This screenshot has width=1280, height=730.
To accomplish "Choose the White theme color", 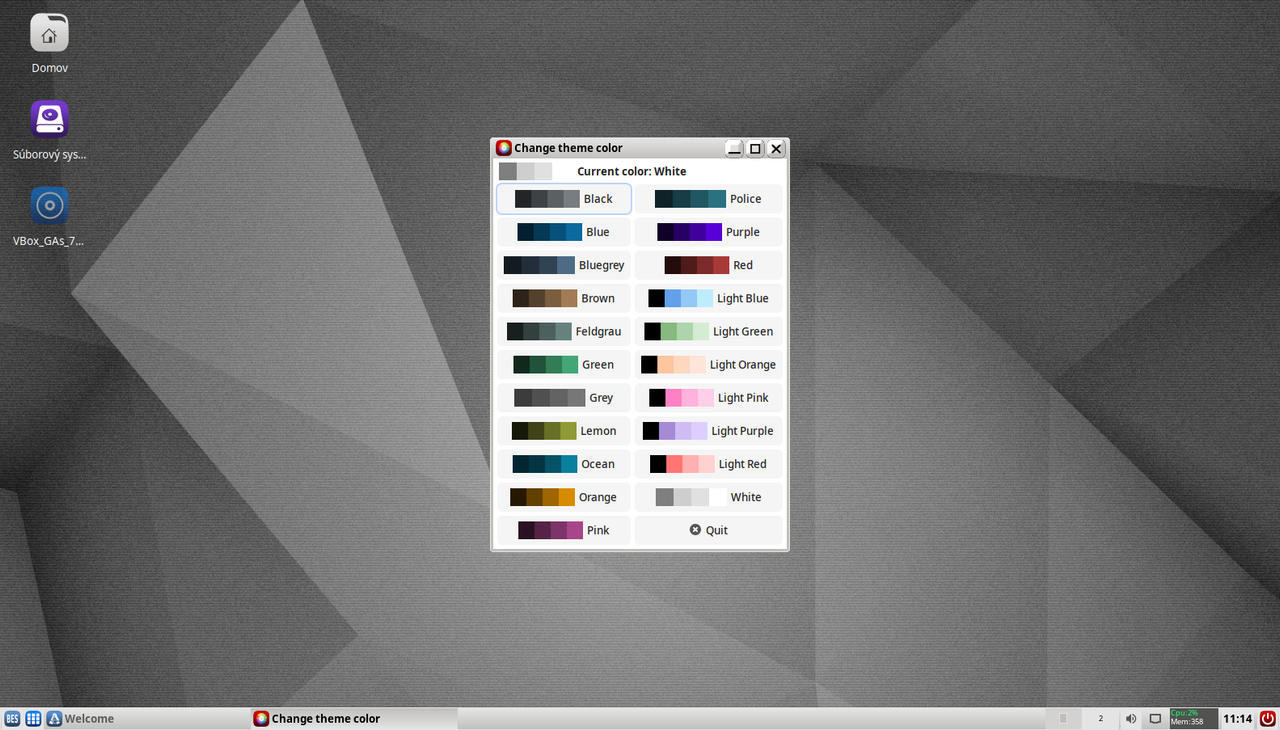I will [x=708, y=496].
